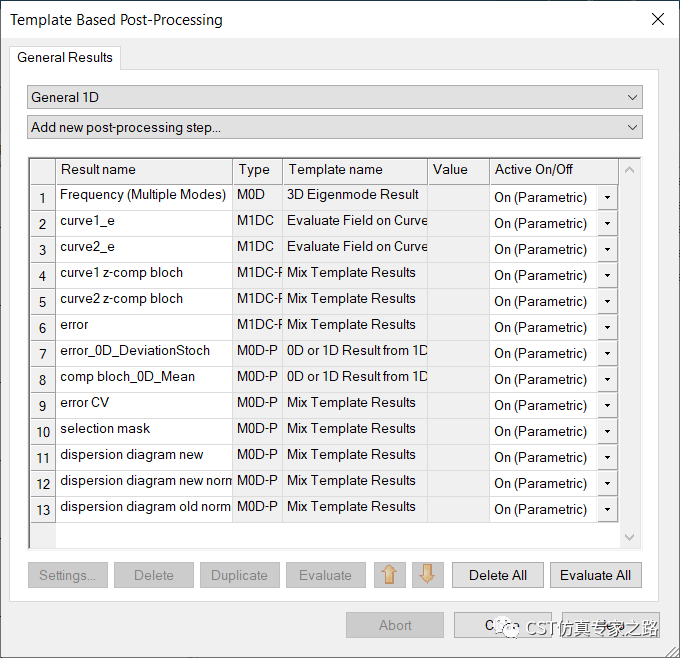Image resolution: width=680 pixels, height=658 pixels.
Task: Select the 'selection mask' result name
Action: click(x=144, y=432)
